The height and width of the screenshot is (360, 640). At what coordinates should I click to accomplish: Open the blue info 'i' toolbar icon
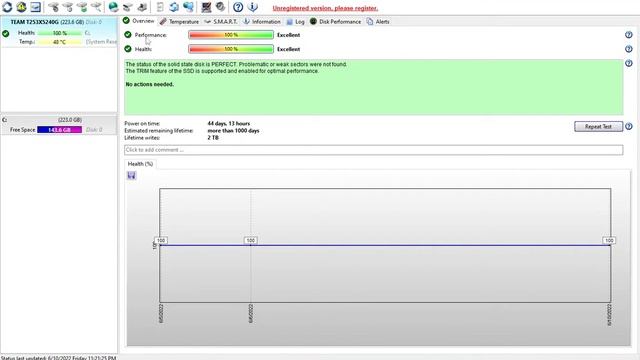(x=253, y=7)
